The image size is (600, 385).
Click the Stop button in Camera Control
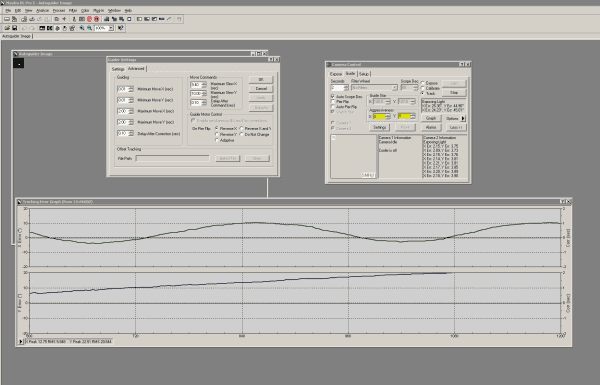pyautogui.click(x=454, y=93)
